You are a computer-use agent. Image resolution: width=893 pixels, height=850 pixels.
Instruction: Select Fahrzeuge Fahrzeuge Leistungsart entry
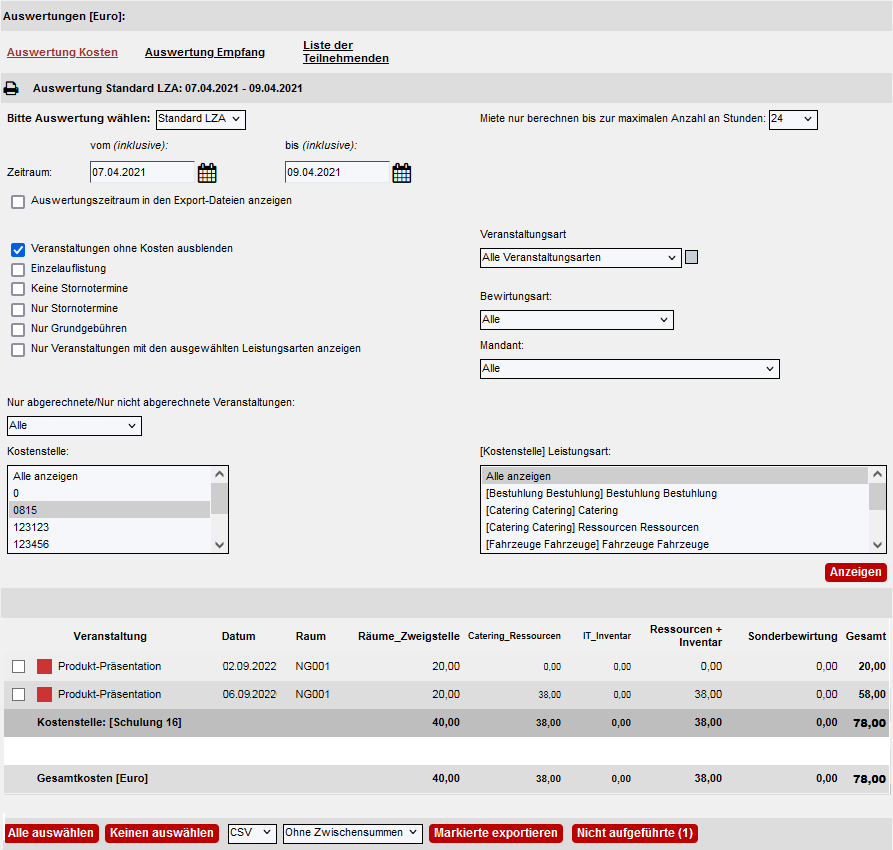pyautogui.click(x=675, y=544)
